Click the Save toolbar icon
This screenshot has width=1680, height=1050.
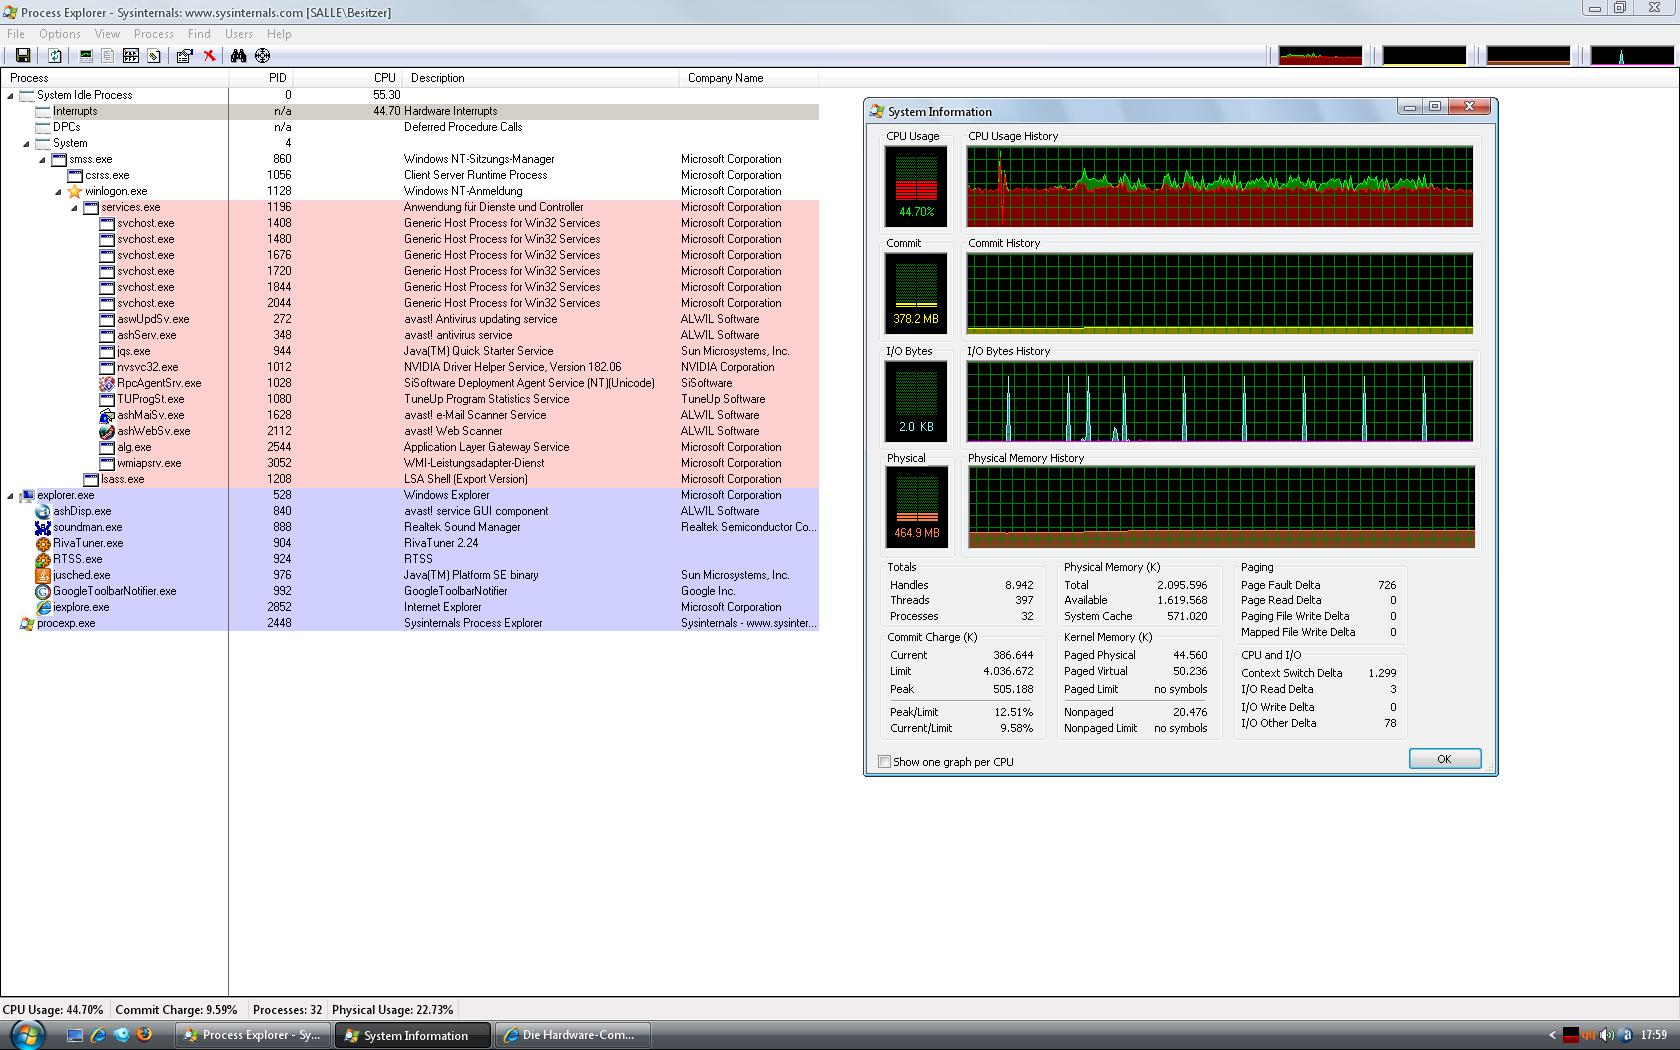23,56
